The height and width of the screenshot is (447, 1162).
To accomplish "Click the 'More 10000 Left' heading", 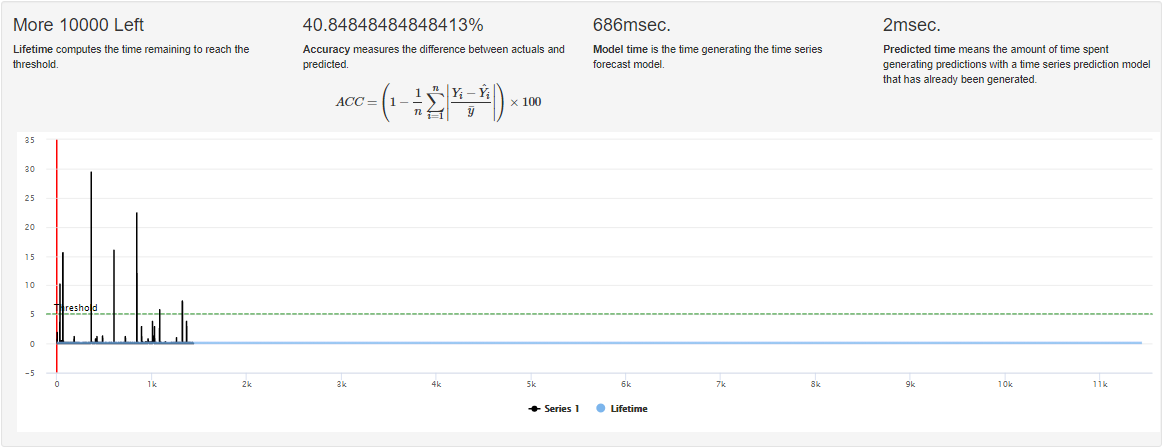I will click(79, 25).
